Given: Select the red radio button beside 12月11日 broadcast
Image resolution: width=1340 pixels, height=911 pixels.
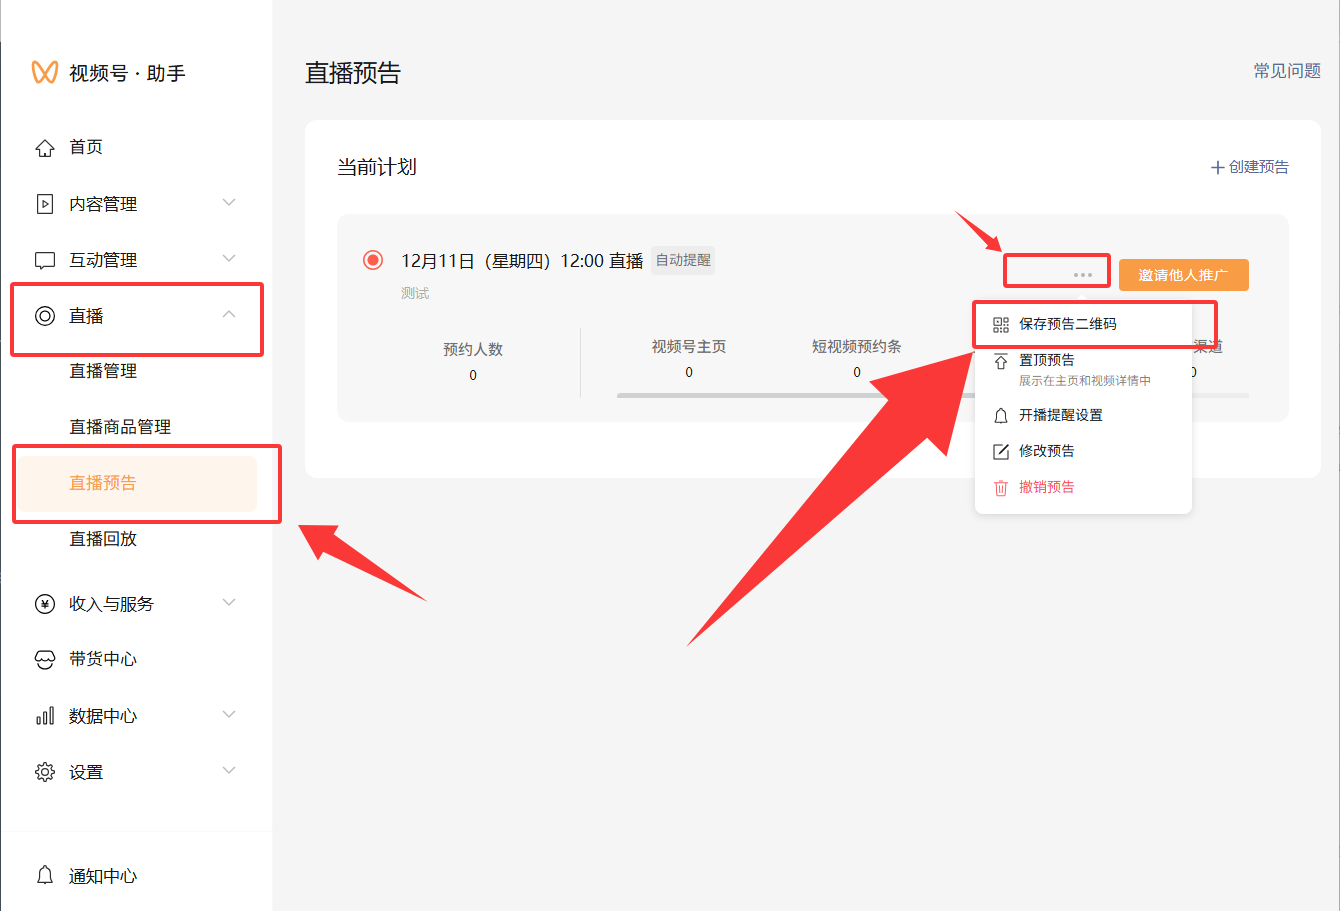Looking at the screenshot, I should pos(373,260).
